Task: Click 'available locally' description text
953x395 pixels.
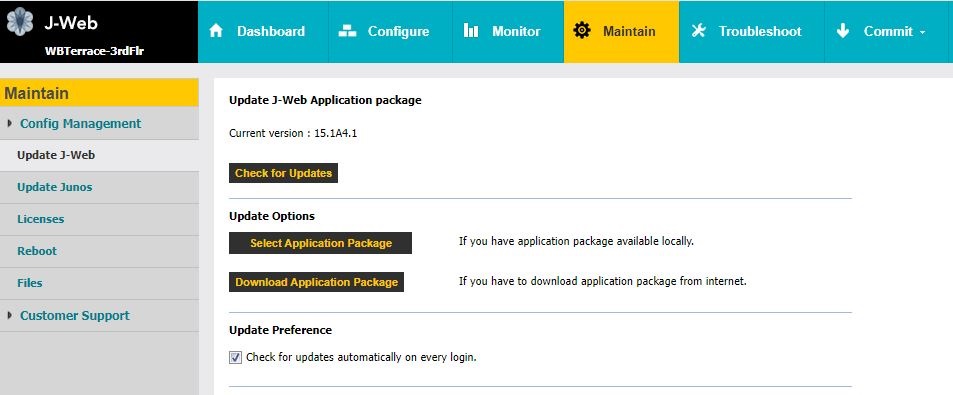Action: [x=576, y=241]
